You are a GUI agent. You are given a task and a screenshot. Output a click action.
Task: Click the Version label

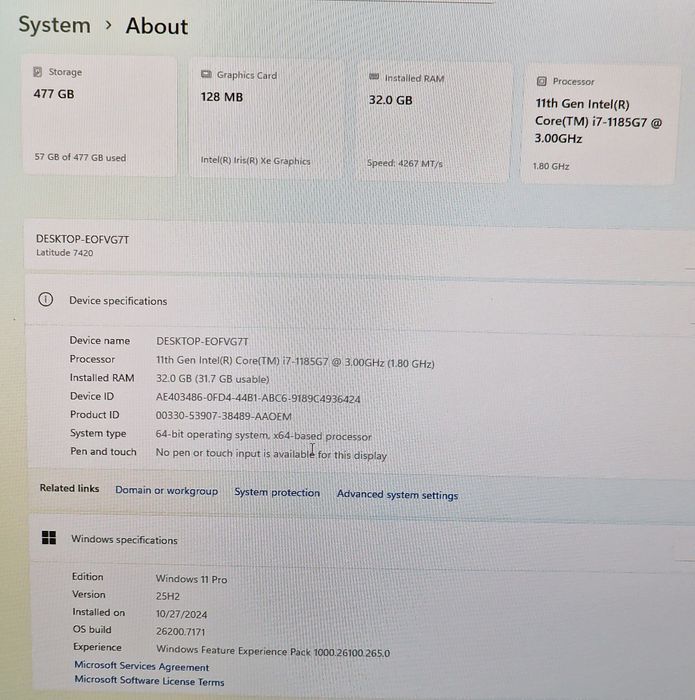tap(89, 595)
